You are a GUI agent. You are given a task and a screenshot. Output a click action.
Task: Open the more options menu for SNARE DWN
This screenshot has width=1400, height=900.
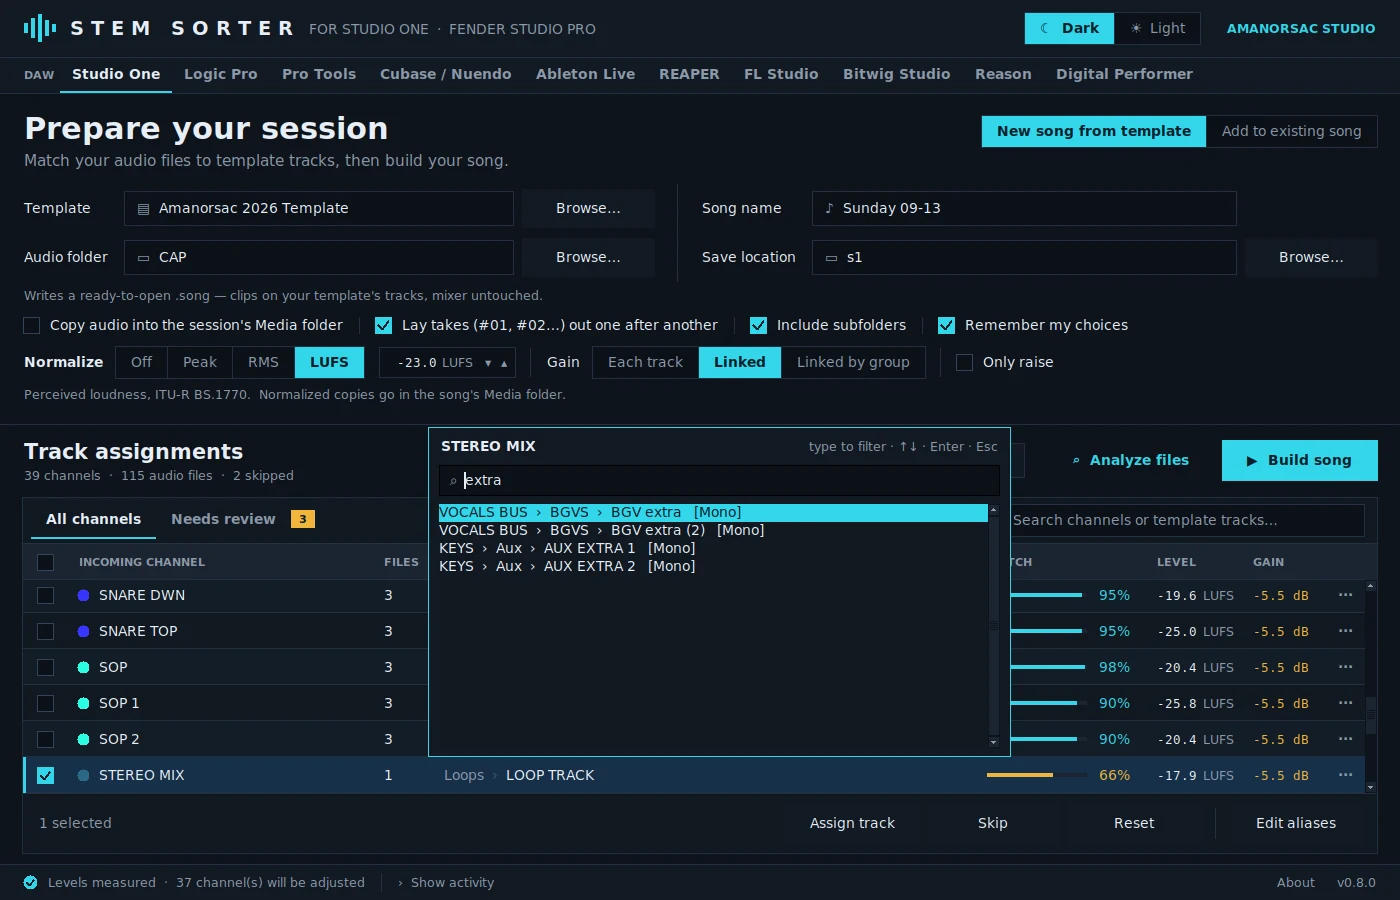pyautogui.click(x=1345, y=595)
